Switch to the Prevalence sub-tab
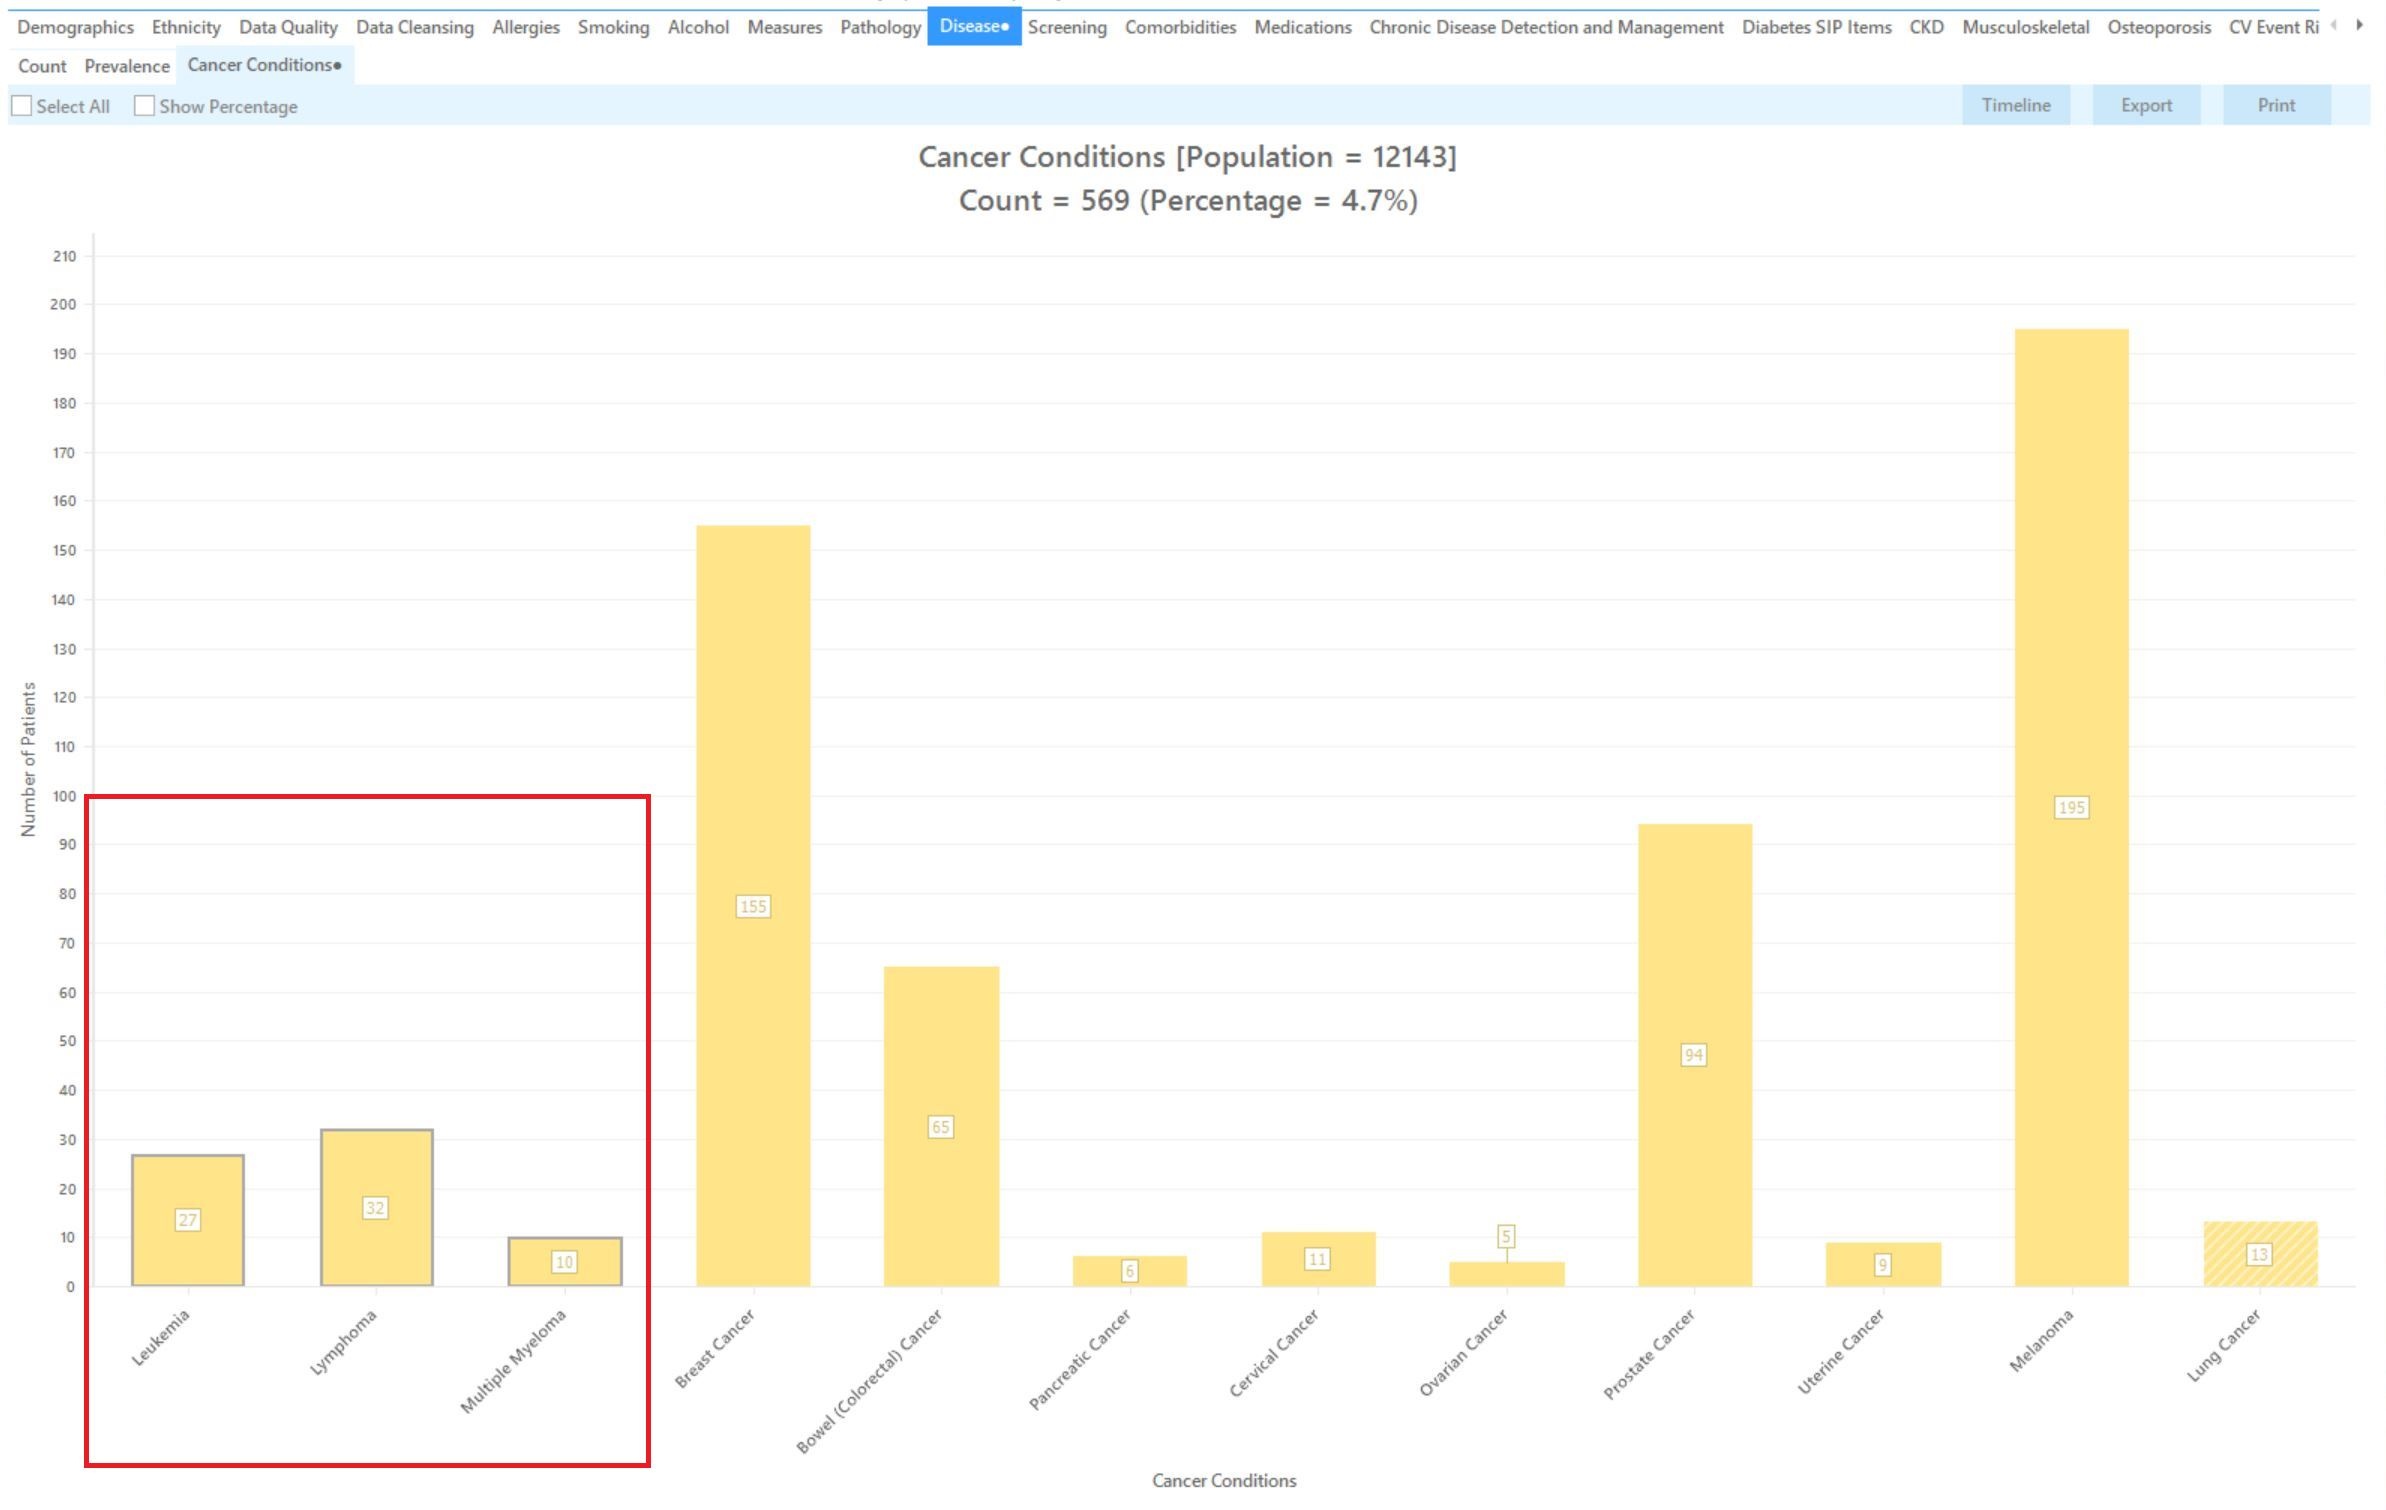Screen dimensions: 2386x1510 click(x=127, y=66)
